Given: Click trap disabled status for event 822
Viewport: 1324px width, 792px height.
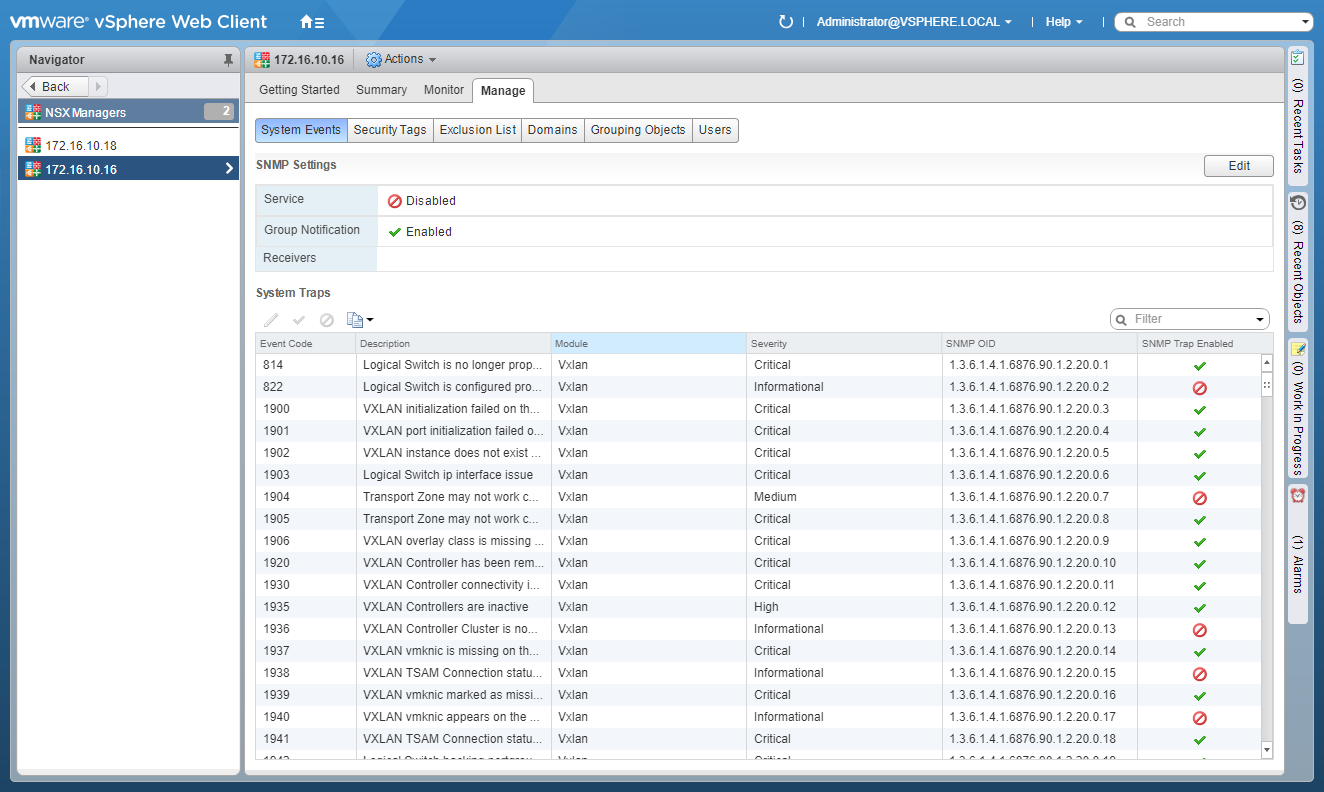Looking at the screenshot, I should (1199, 388).
